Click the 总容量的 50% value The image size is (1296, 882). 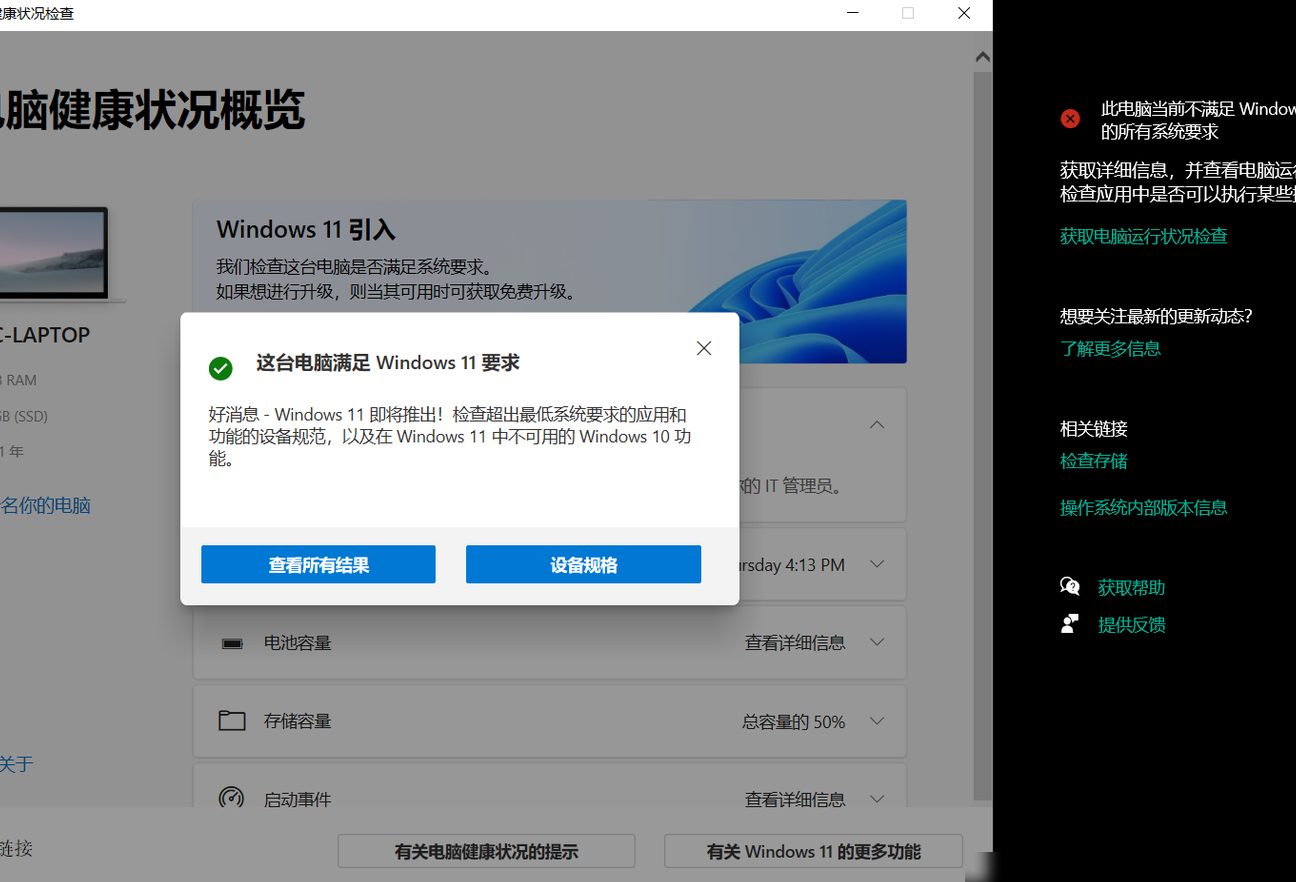(x=794, y=722)
